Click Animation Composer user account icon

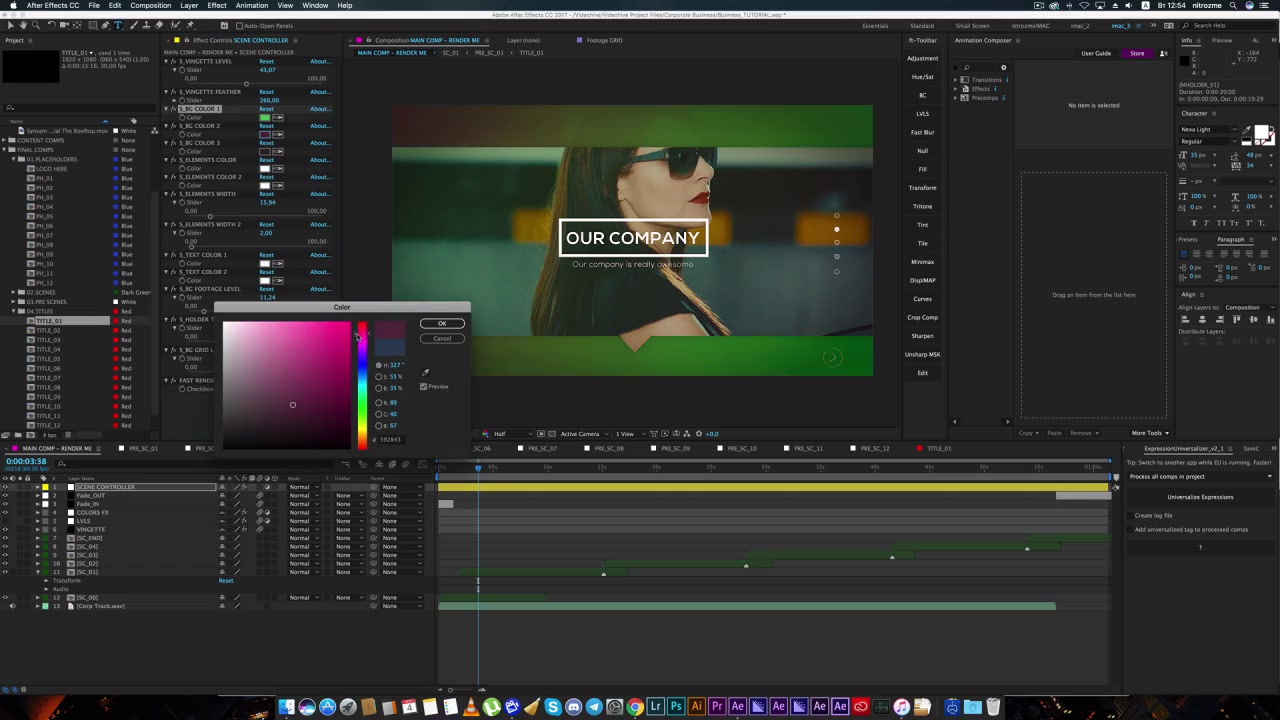pyautogui.click(x=1163, y=53)
